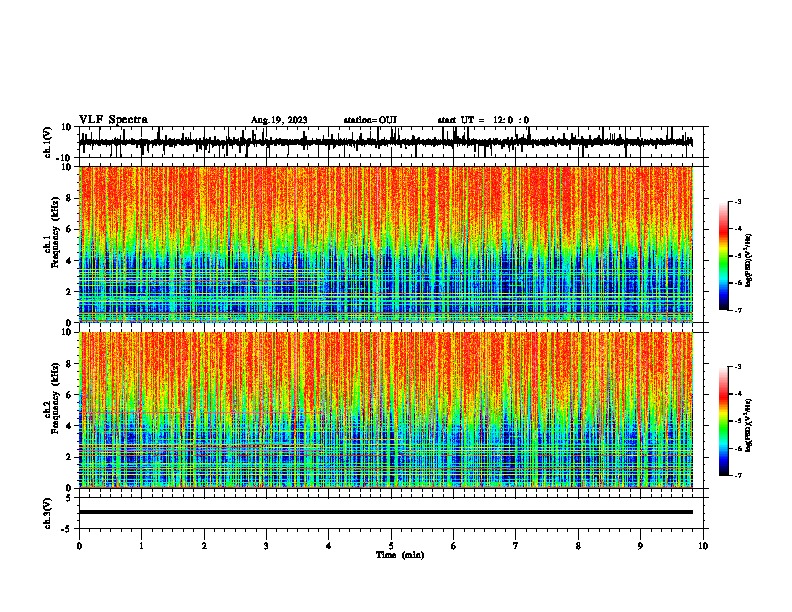Click the flat black ch.3 signal trace
This screenshot has height=612, width=792.
click(x=386, y=512)
